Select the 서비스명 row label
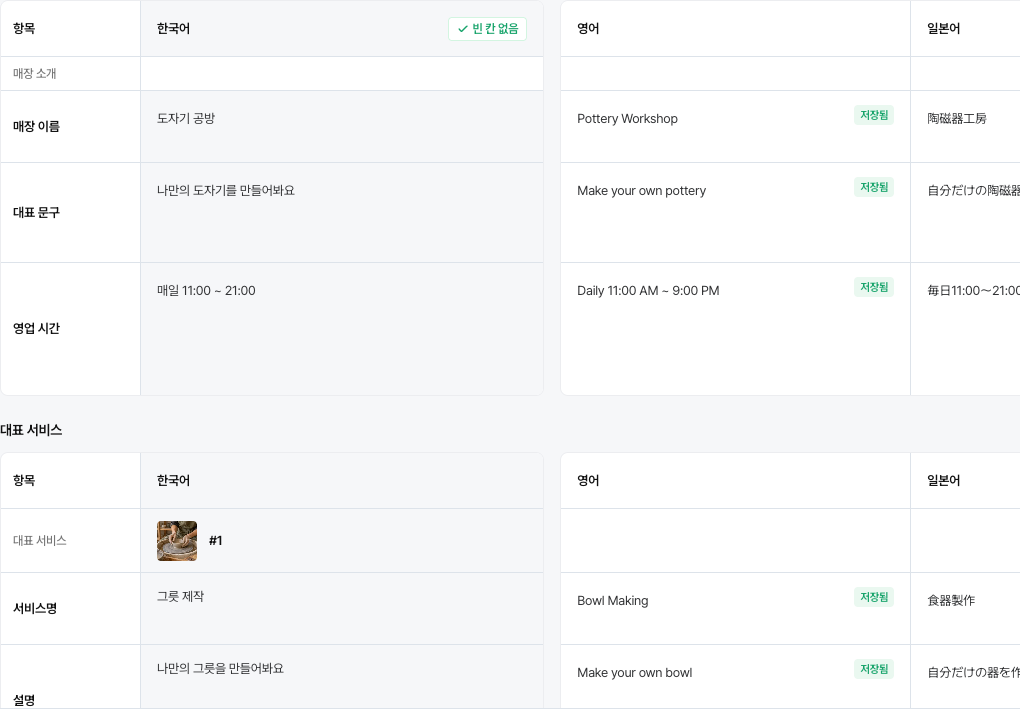The width and height of the screenshot is (1020, 710). coord(35,608)
